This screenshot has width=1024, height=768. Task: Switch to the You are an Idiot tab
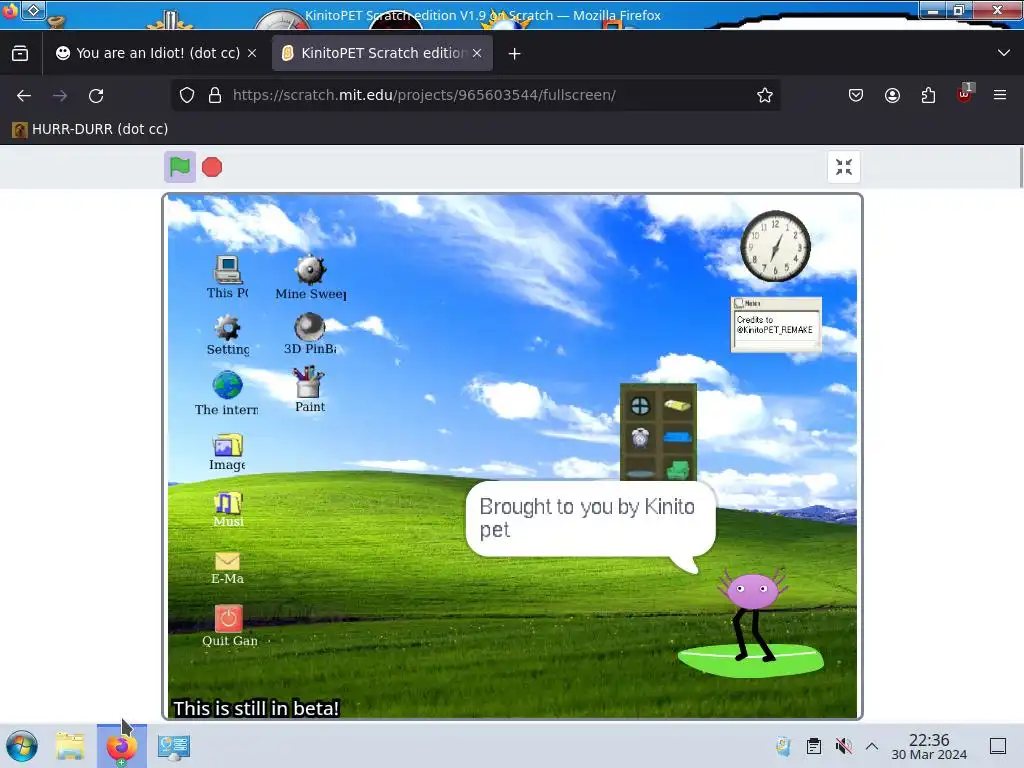pyautogui.click(x=157, y=53)
